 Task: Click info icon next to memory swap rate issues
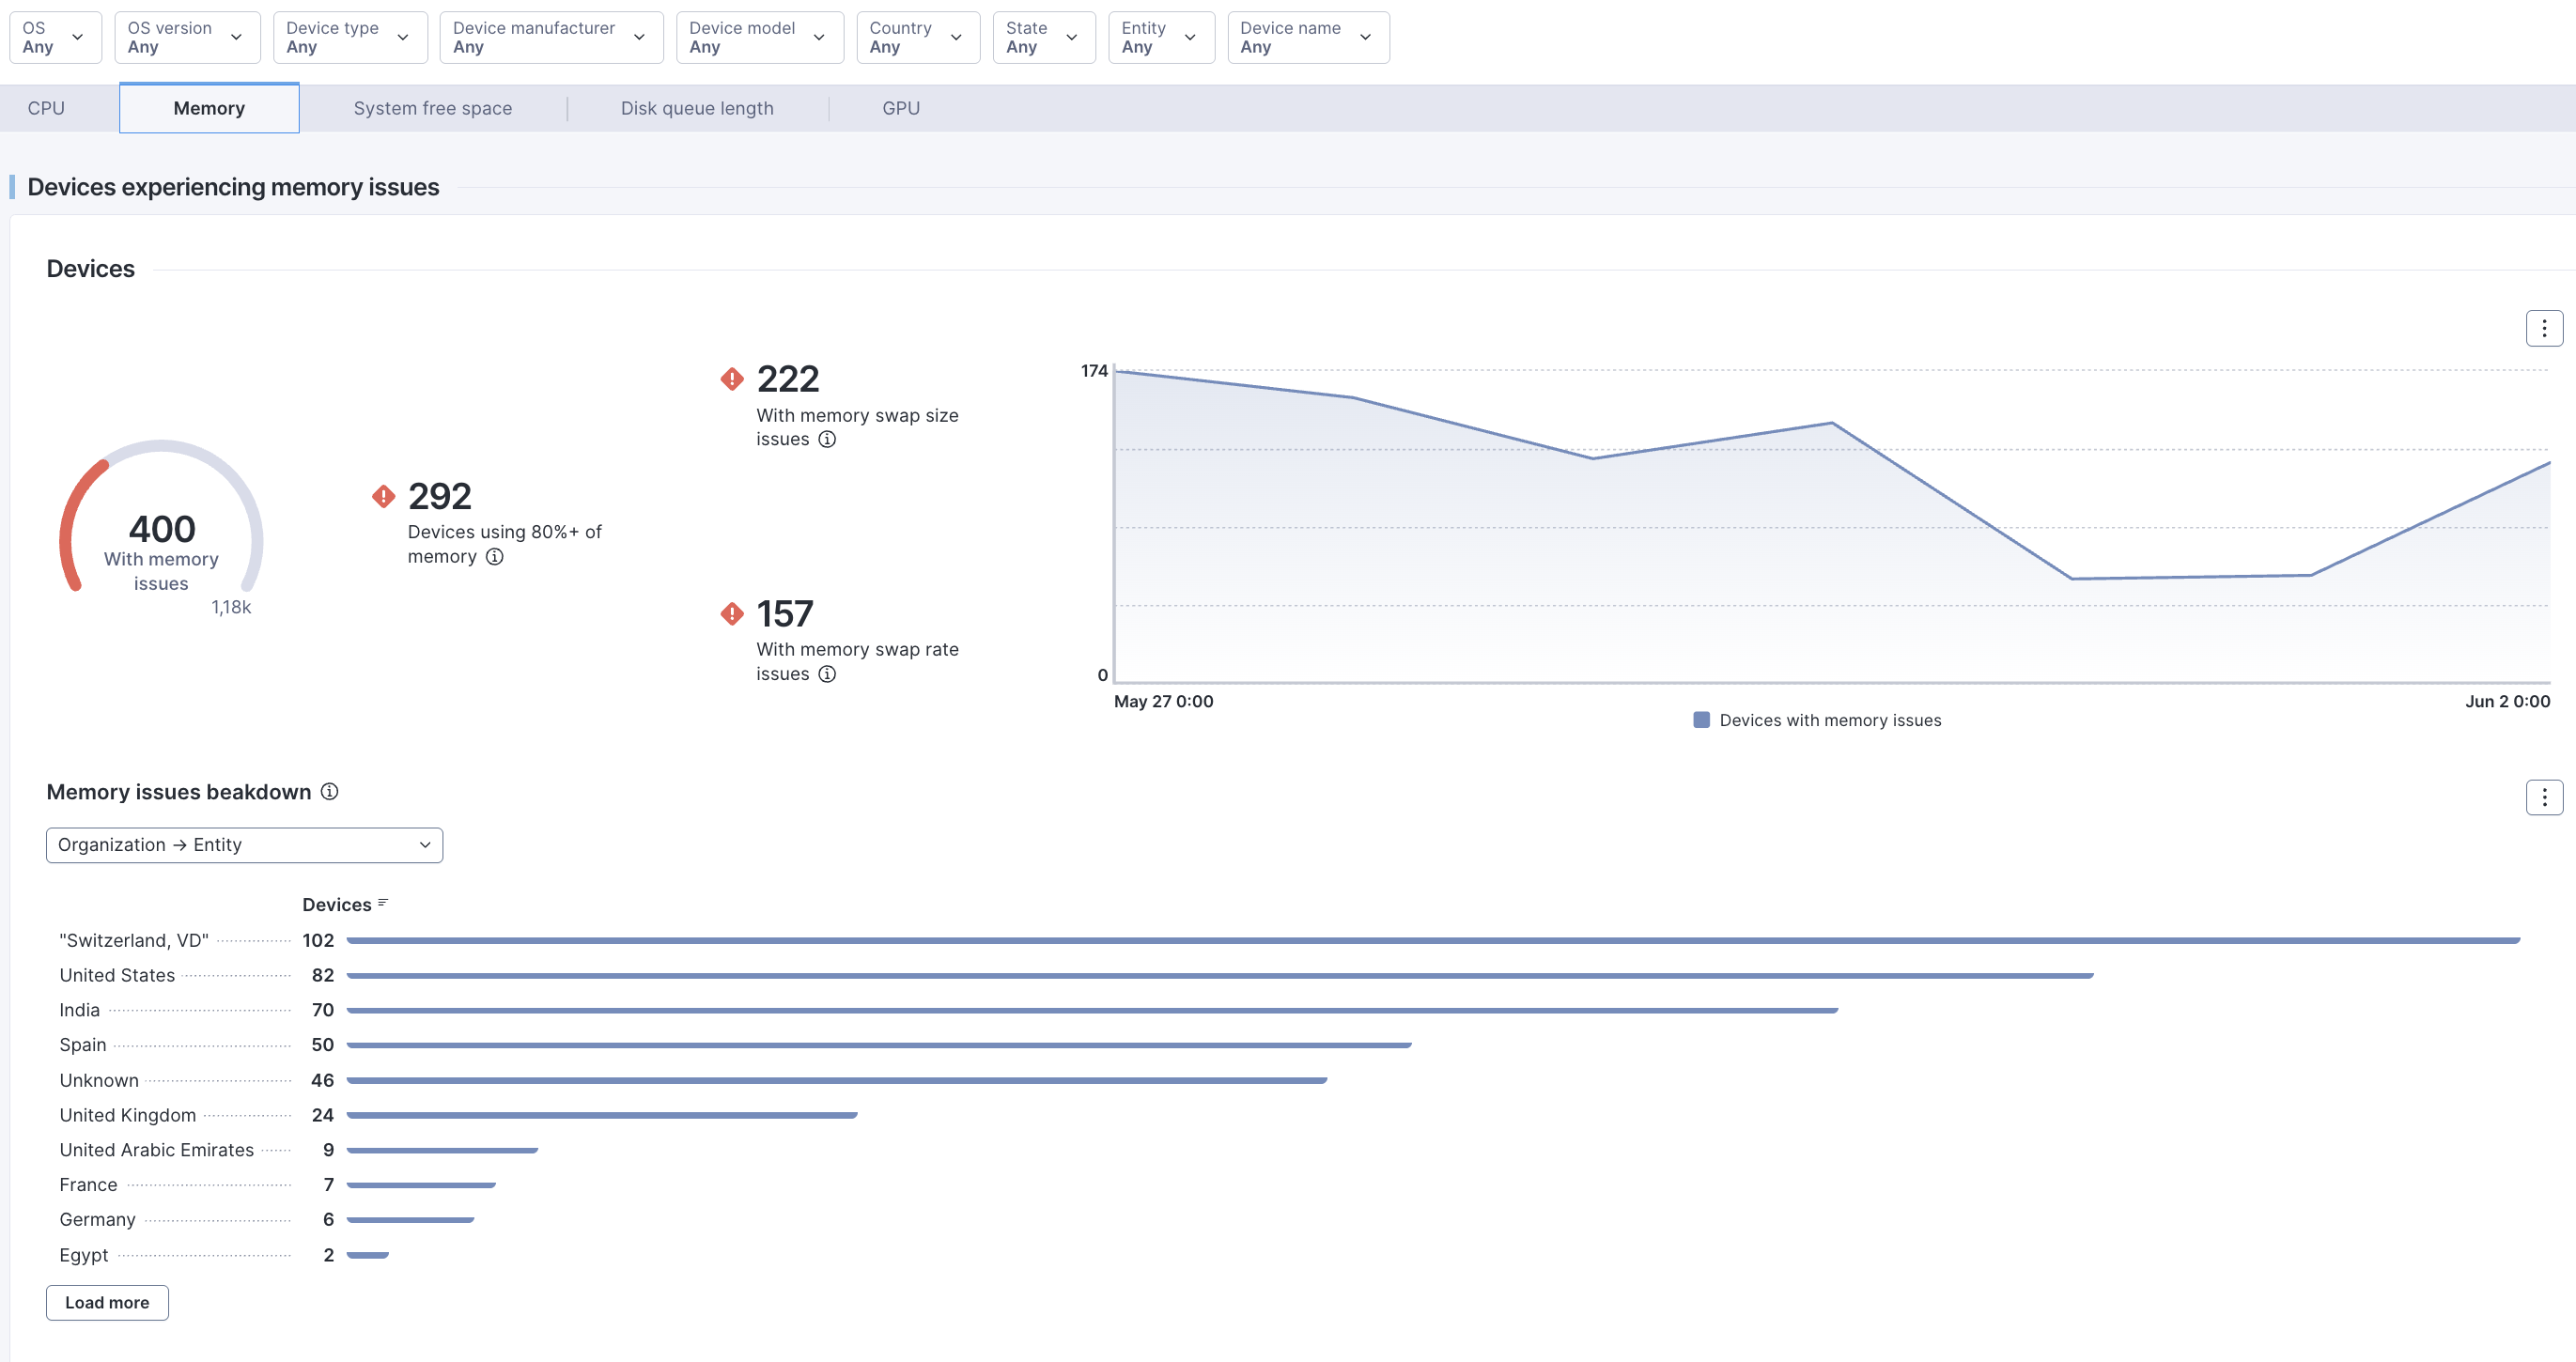827,674
